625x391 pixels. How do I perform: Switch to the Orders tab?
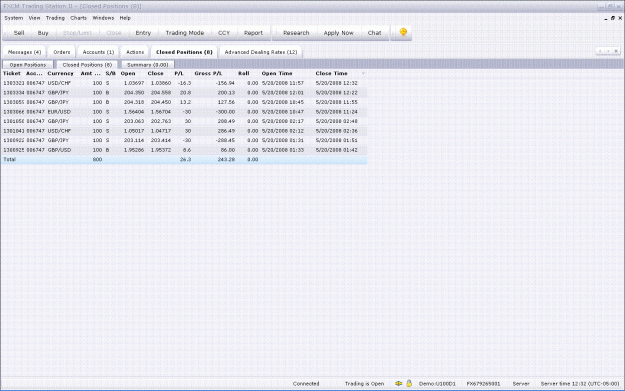pyautogui.click(x=61, y=52)
